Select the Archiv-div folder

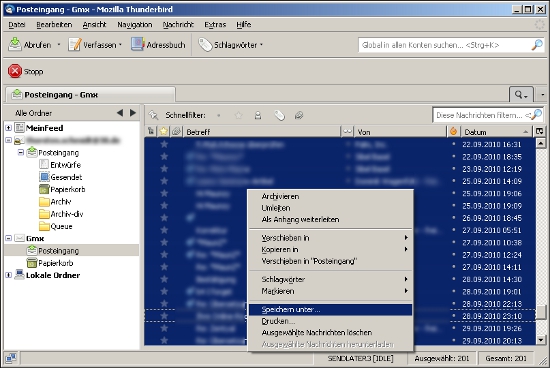61,214
